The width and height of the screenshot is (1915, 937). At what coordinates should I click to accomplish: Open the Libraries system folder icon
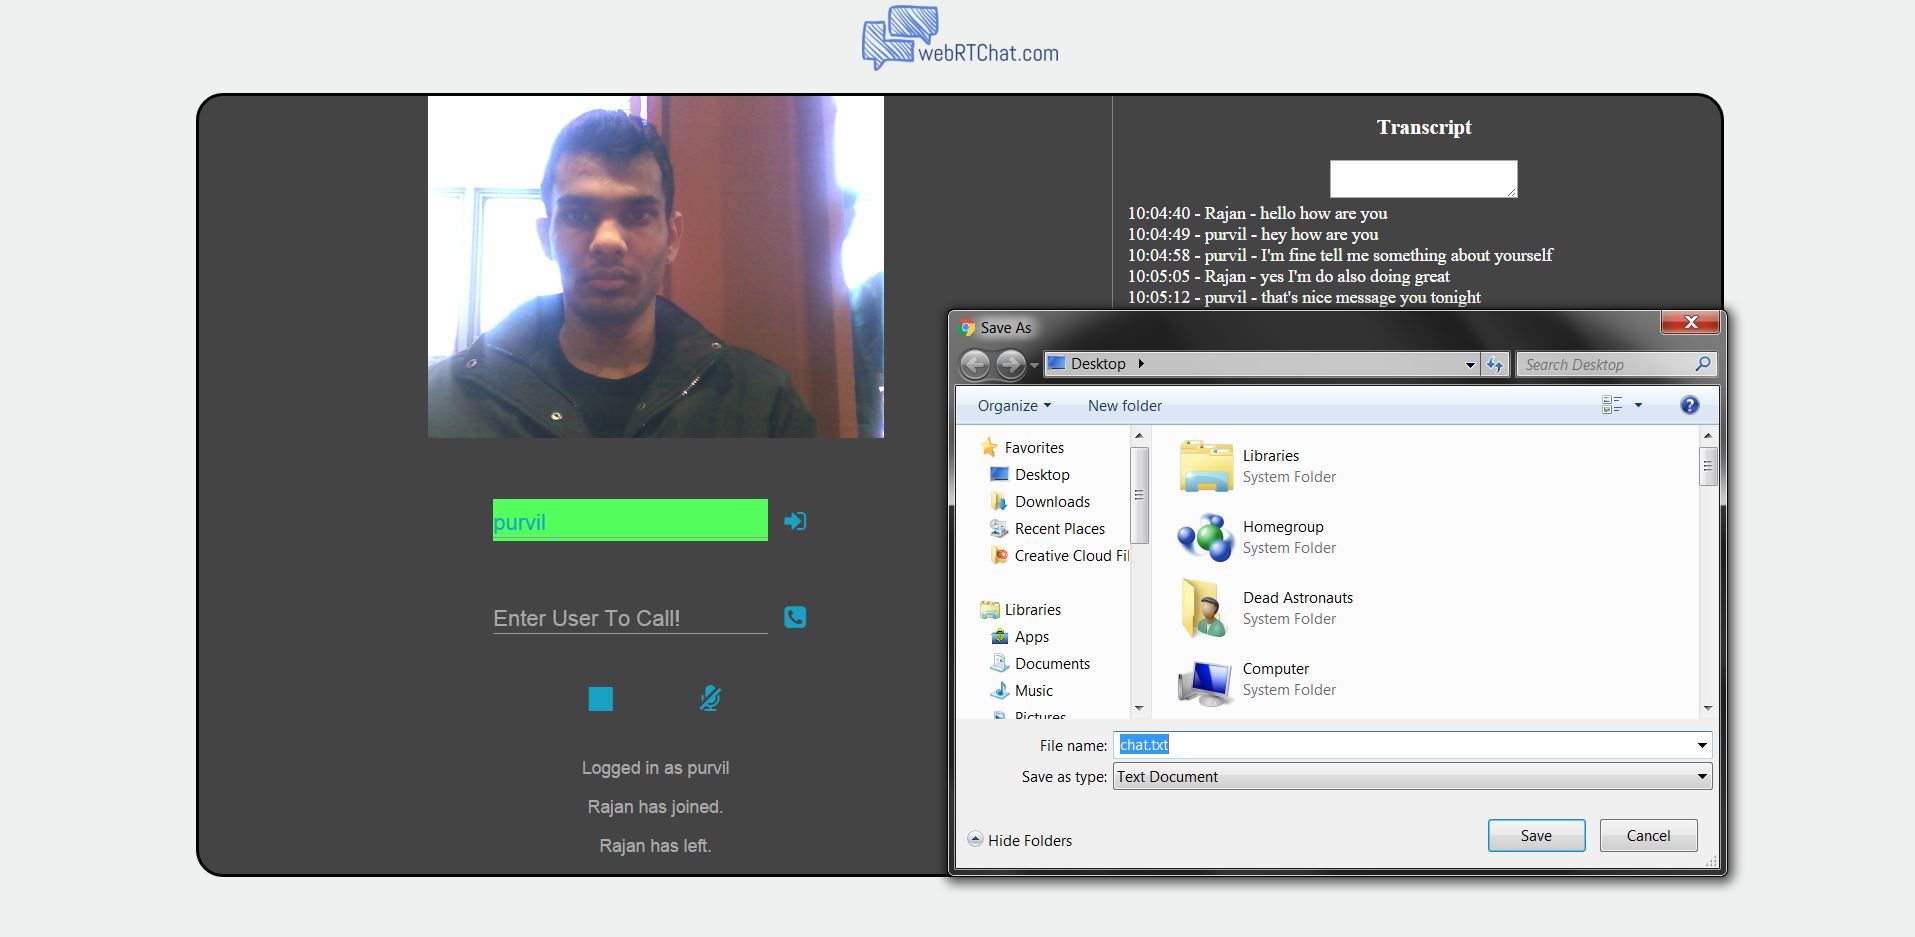1206,466
